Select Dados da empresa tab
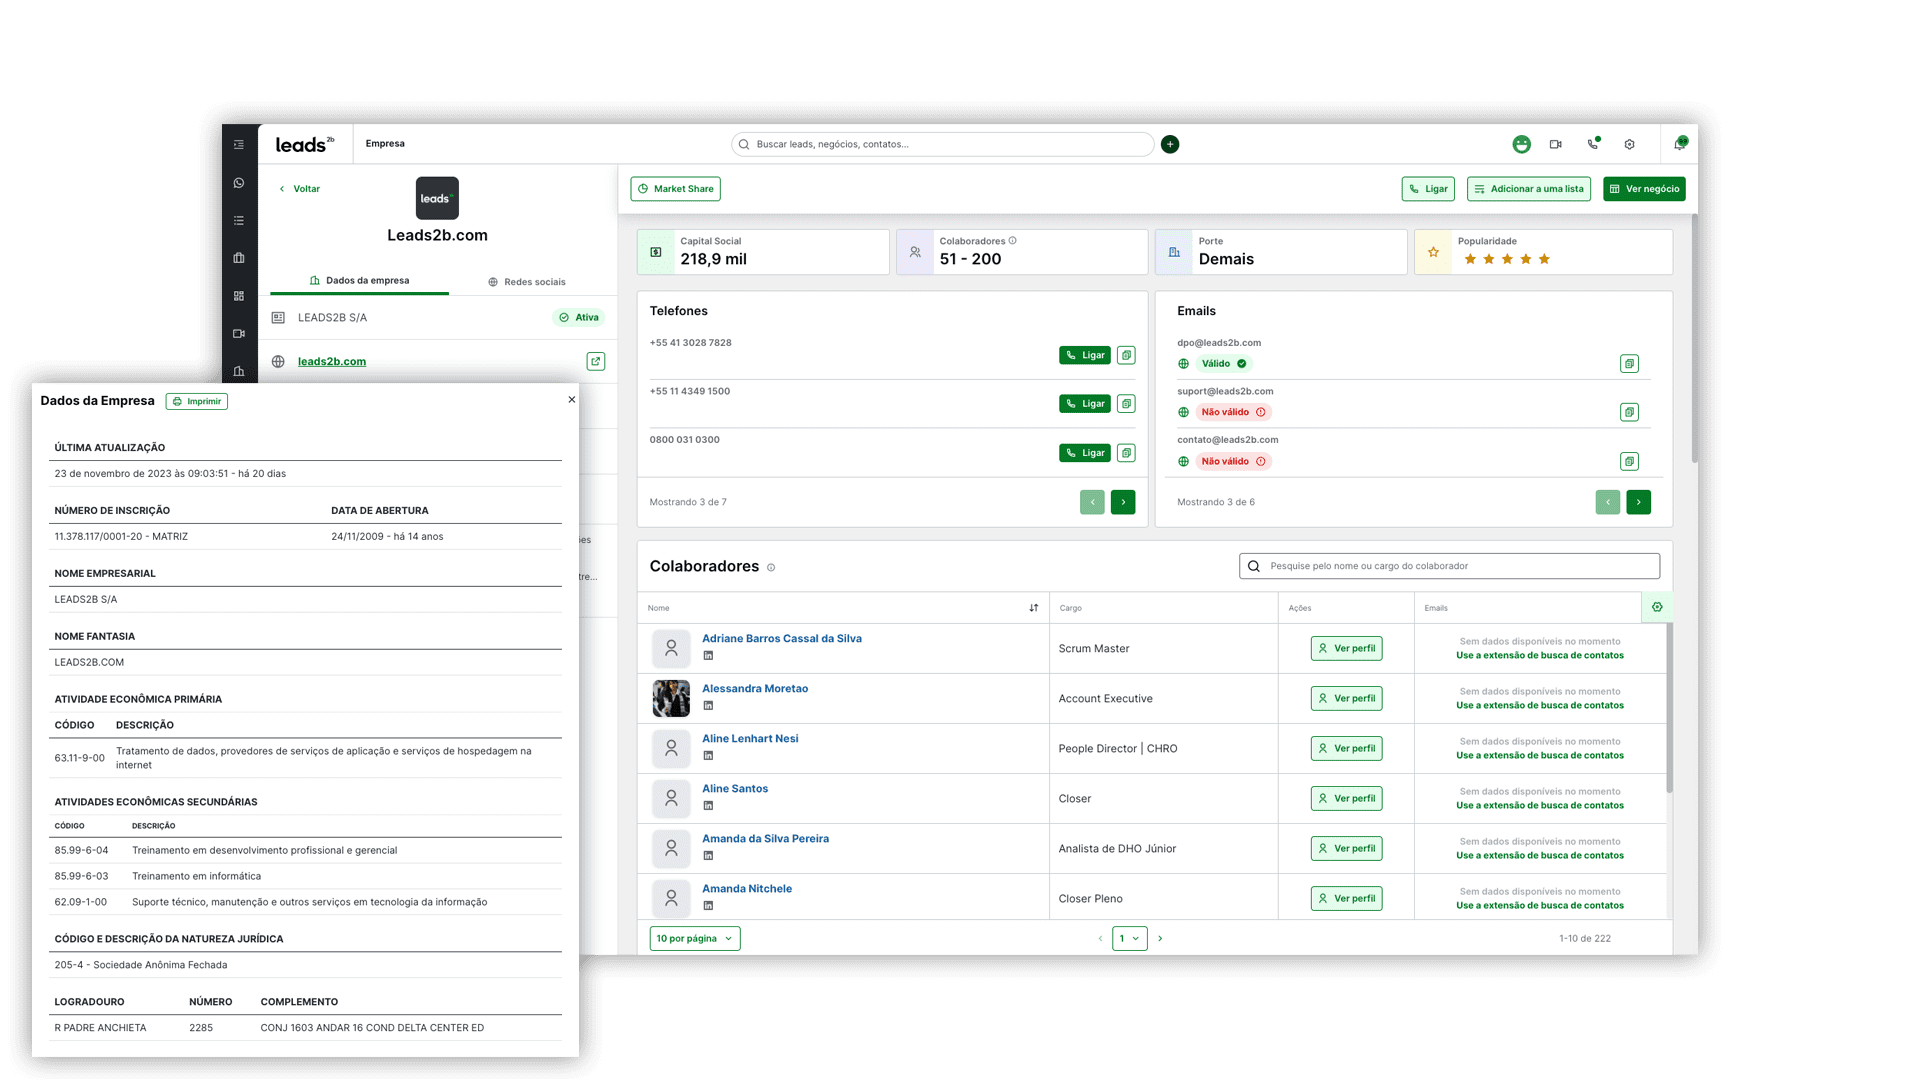This screenshot has width=1920, height=1080. (x=360, y=281)
